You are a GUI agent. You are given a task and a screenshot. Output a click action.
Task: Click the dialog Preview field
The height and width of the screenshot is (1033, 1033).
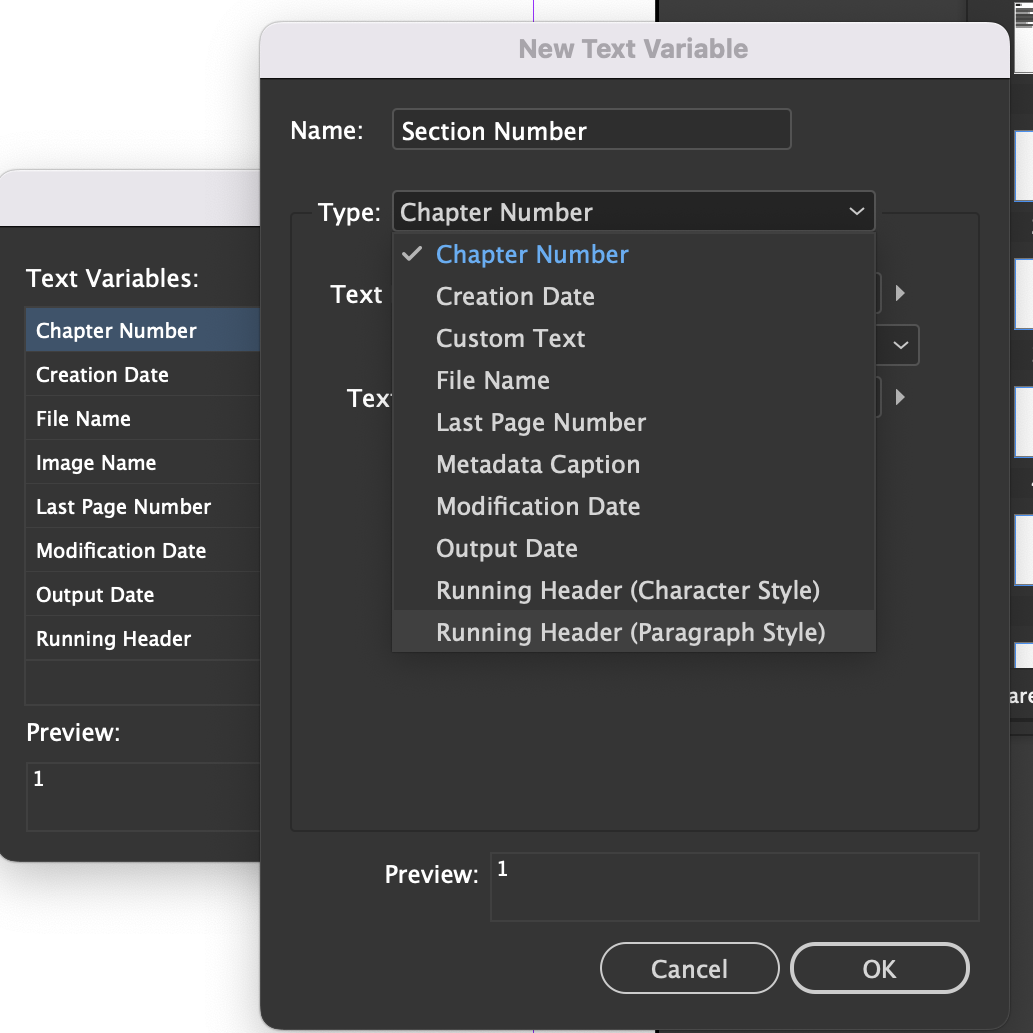(x=734, y=886)
